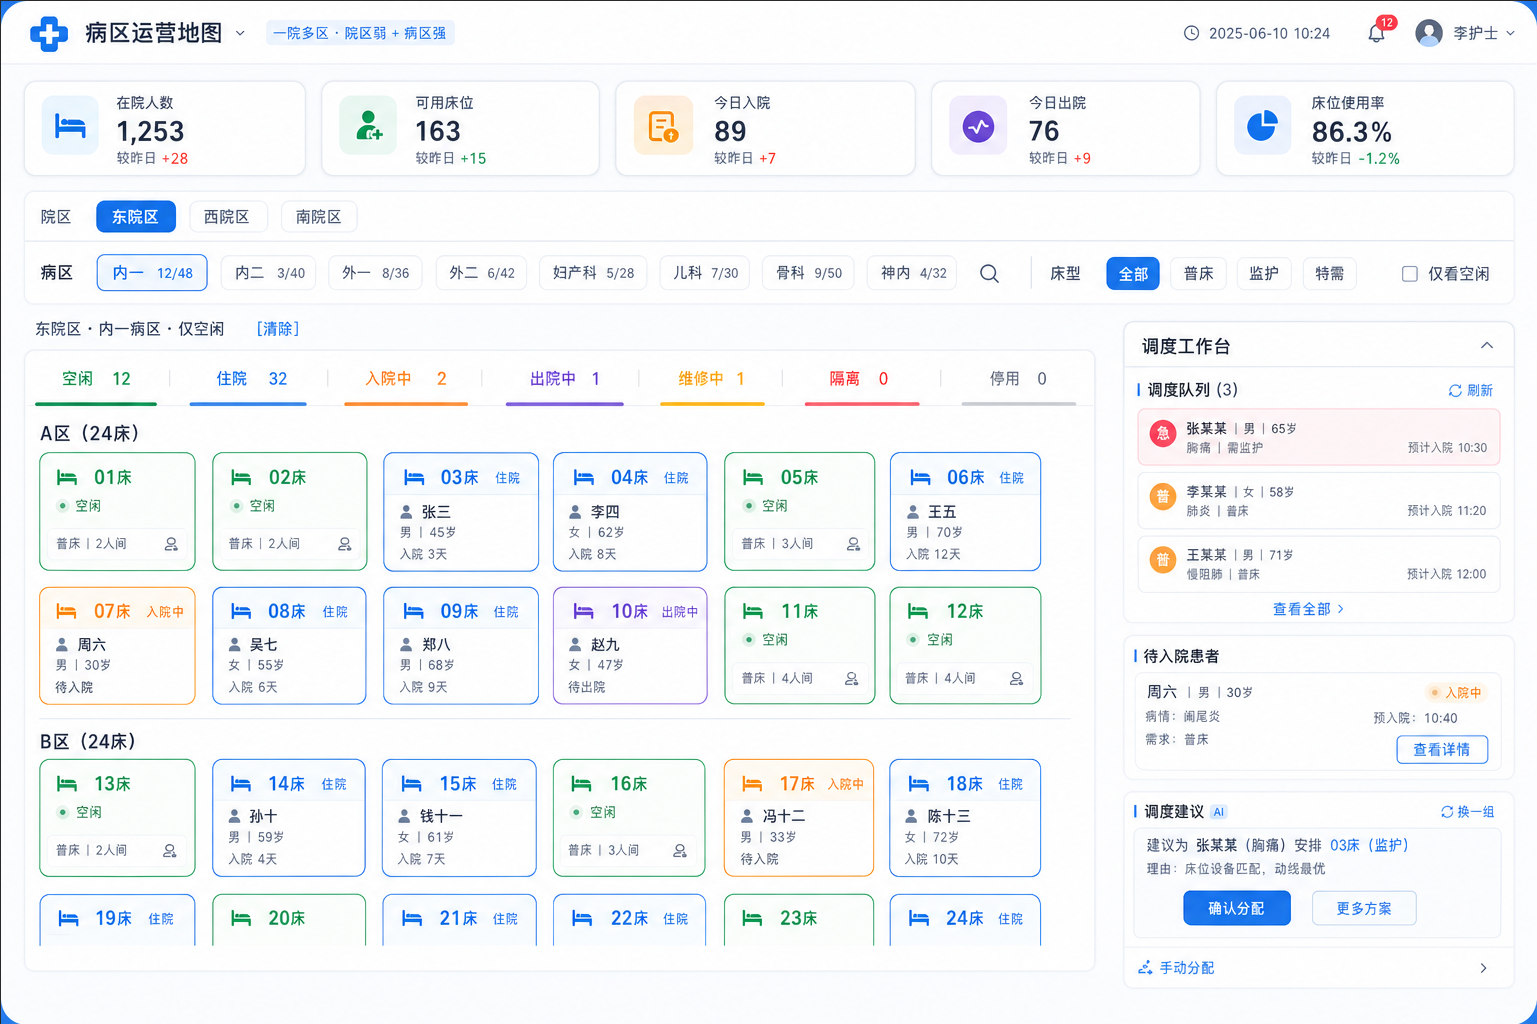The width and height of the screenshot is (1537, 1024).
Task: Click assign-patient icon on bed 01床
Action: tap(171, 544)
